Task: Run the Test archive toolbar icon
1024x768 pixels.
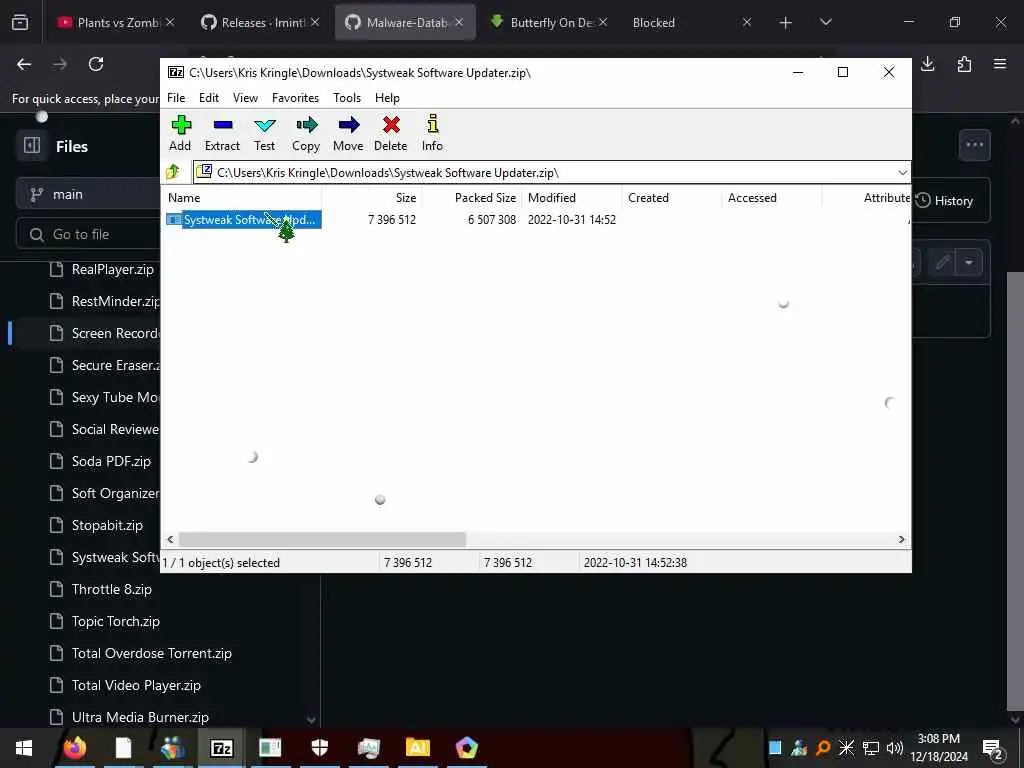Action: click(264, 134)
